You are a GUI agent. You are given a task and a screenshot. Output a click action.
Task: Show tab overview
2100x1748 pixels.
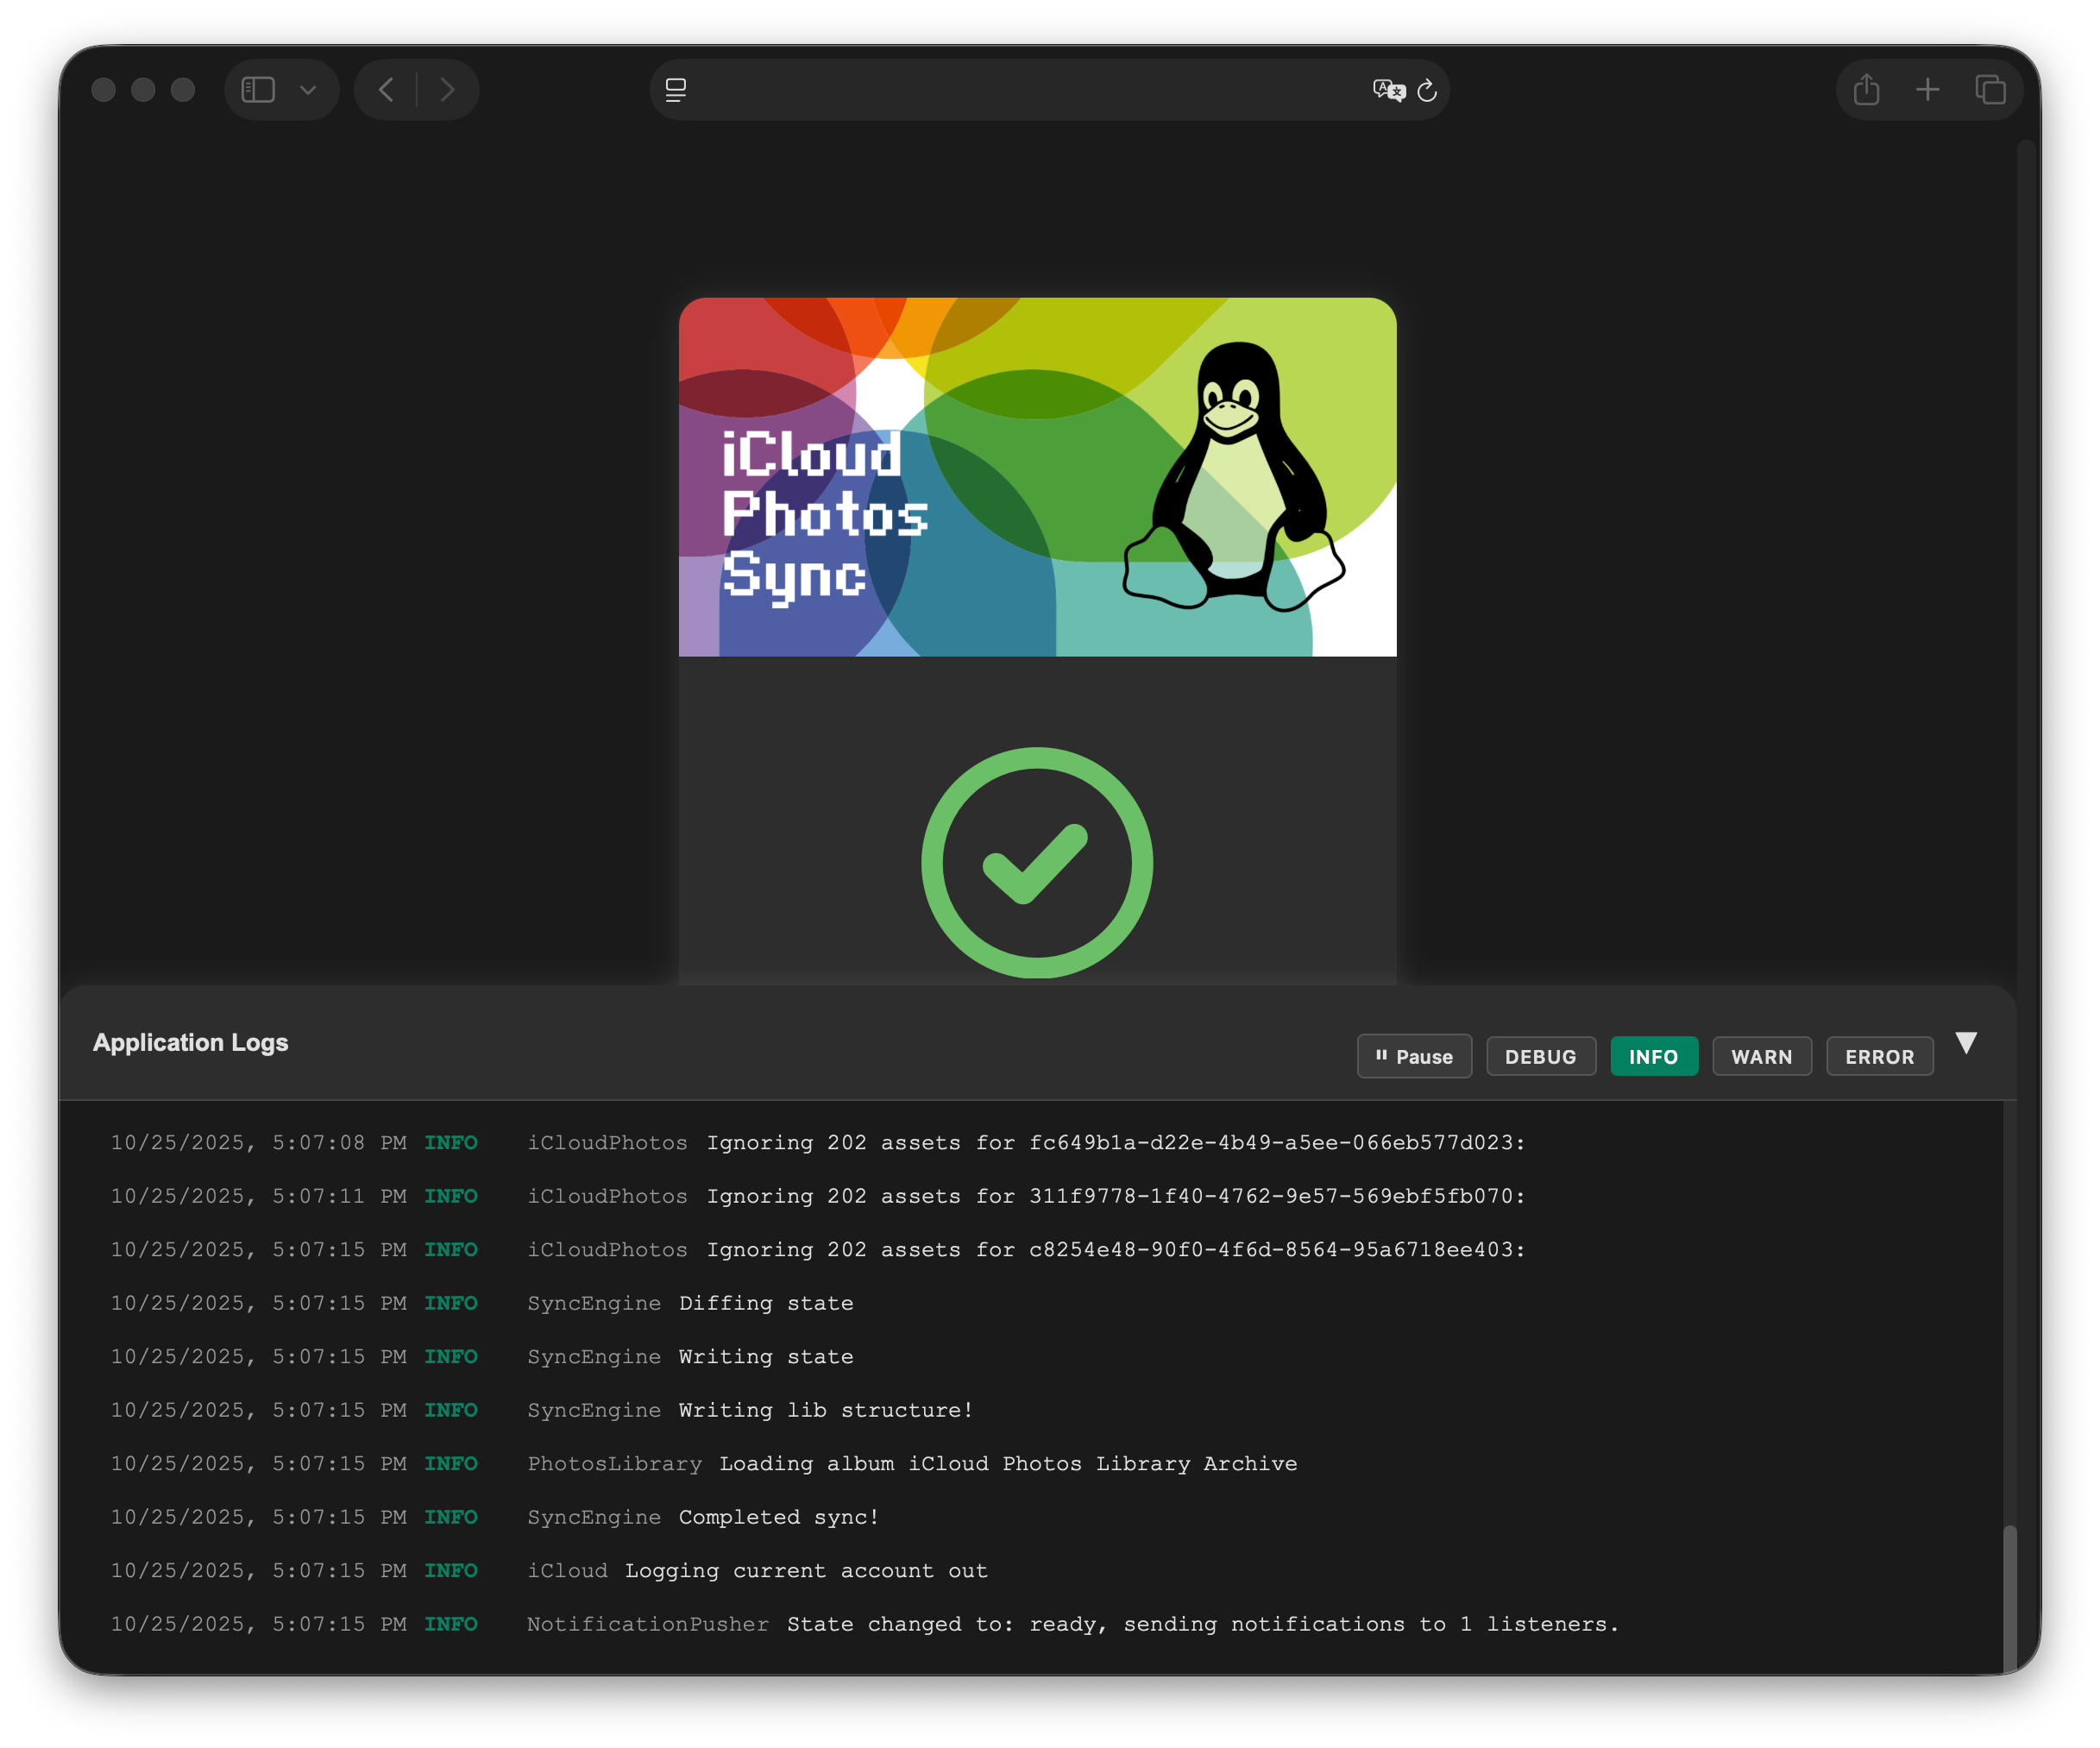click(1990, 90)
